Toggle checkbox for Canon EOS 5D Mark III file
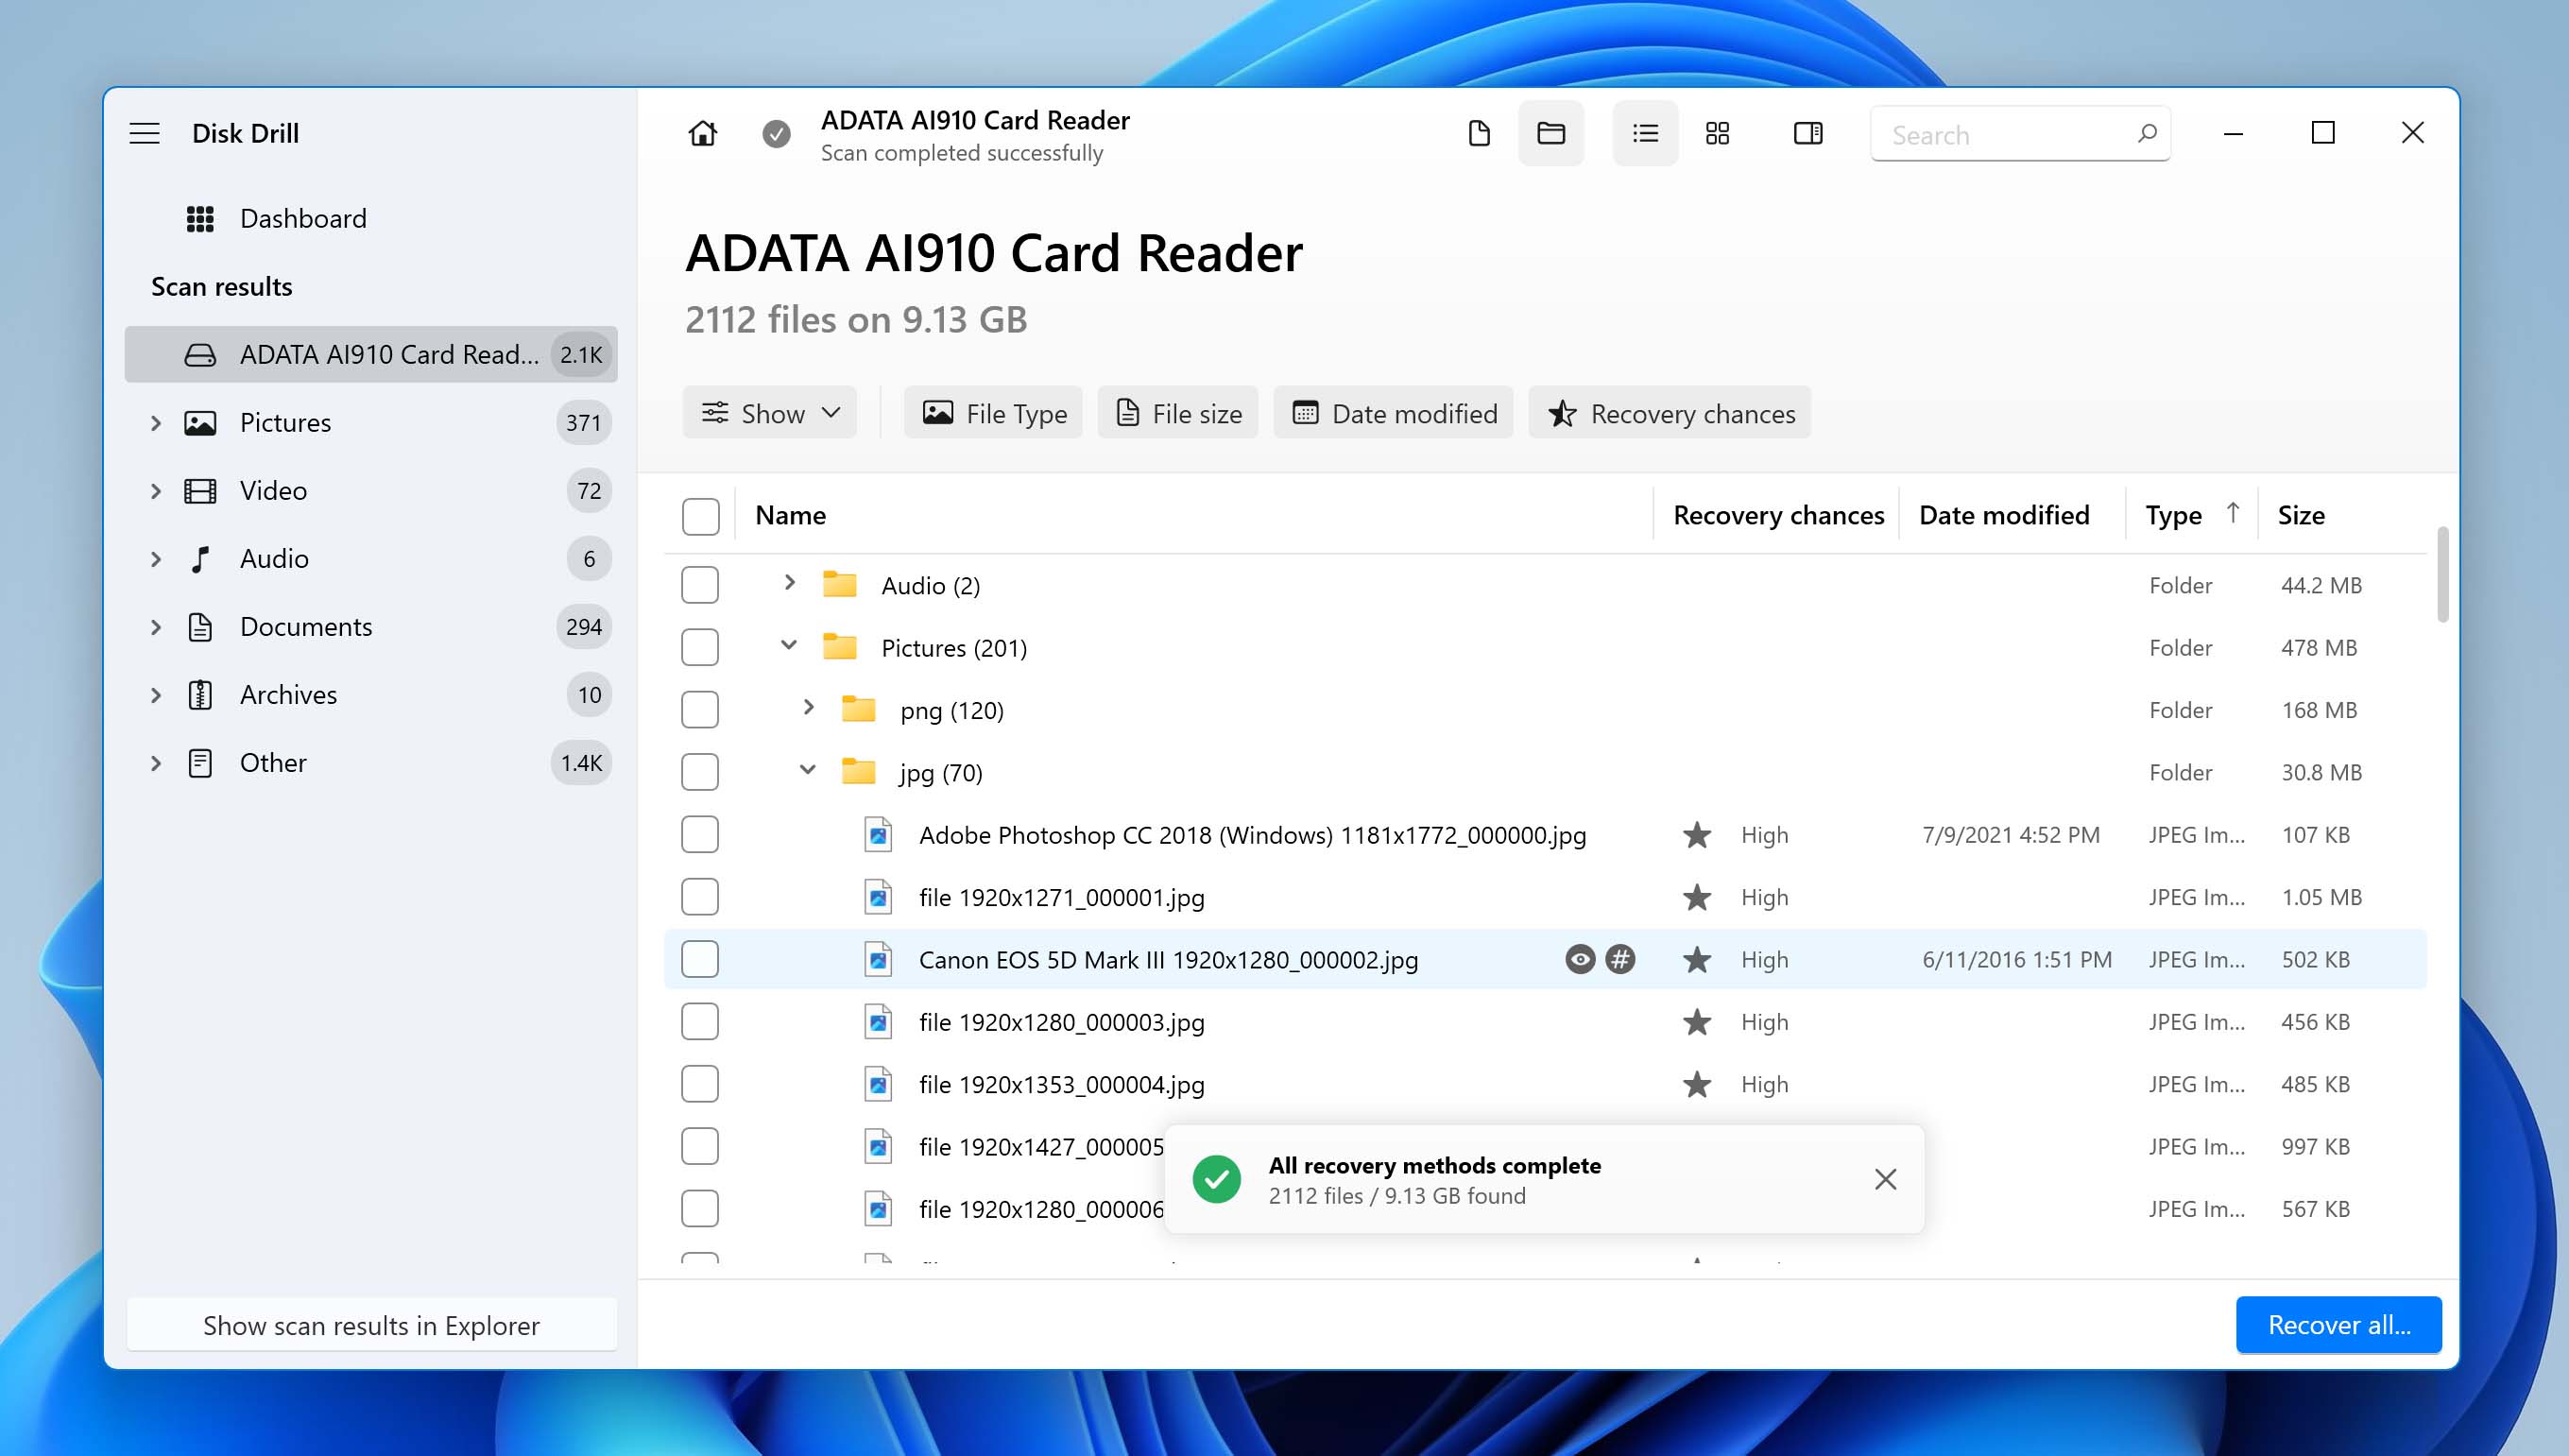The width and height of the screenshot is (2569, 1456). (x=700, y=958)
